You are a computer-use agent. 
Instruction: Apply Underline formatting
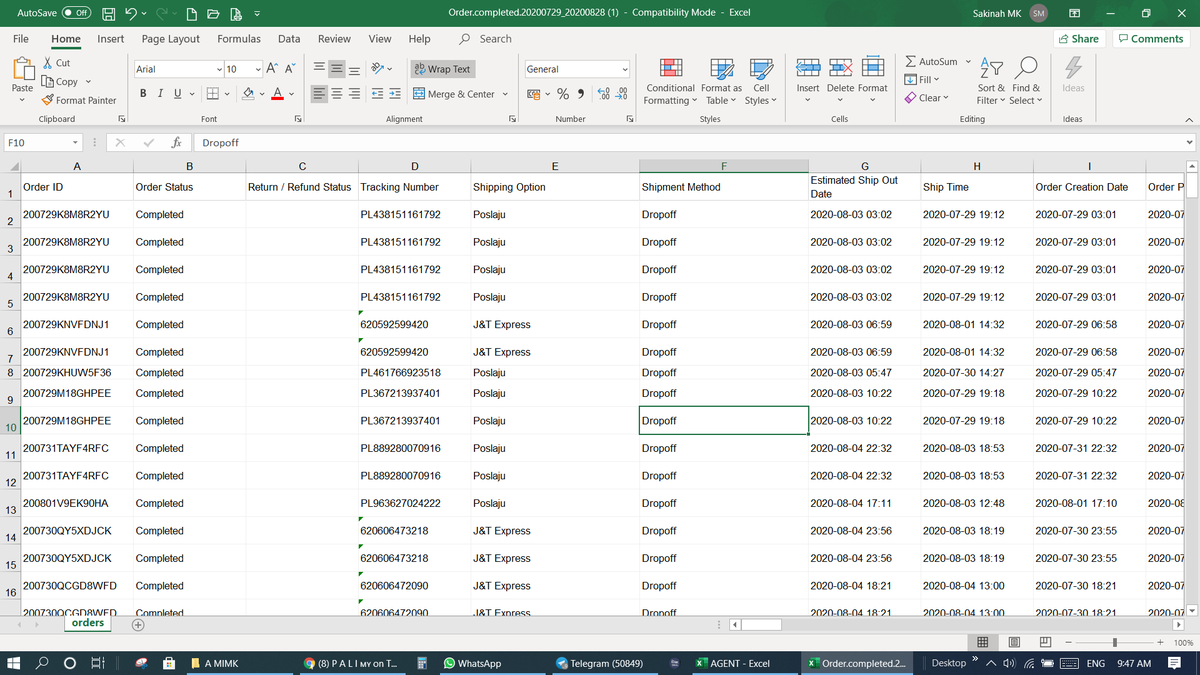click(x=176, y=93)
